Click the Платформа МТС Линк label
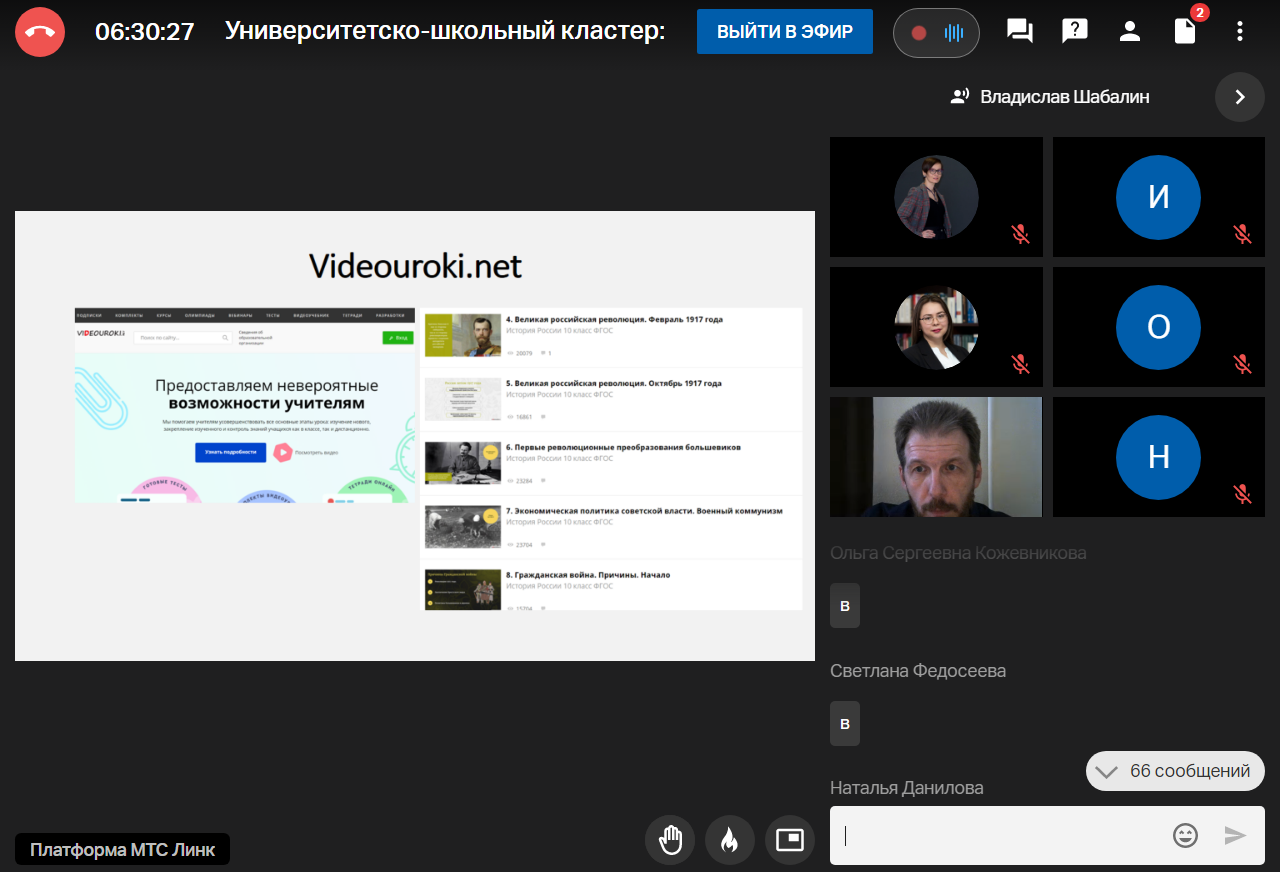This screenshot has height=872, width=1280. tap(122, 850)
